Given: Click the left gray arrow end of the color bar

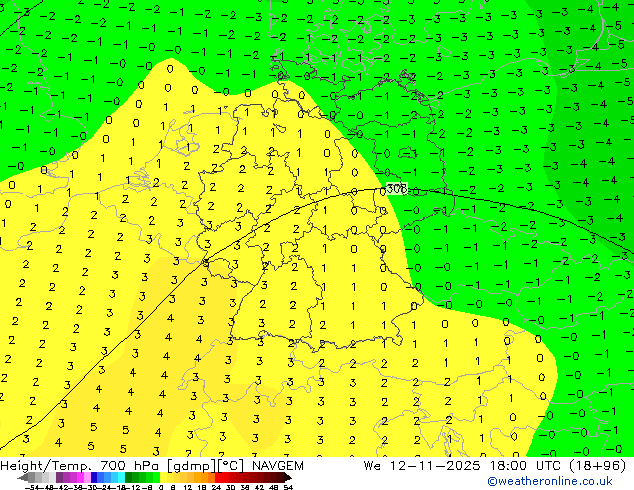Looking at the screenshot, I should click(x=23, y=478).
